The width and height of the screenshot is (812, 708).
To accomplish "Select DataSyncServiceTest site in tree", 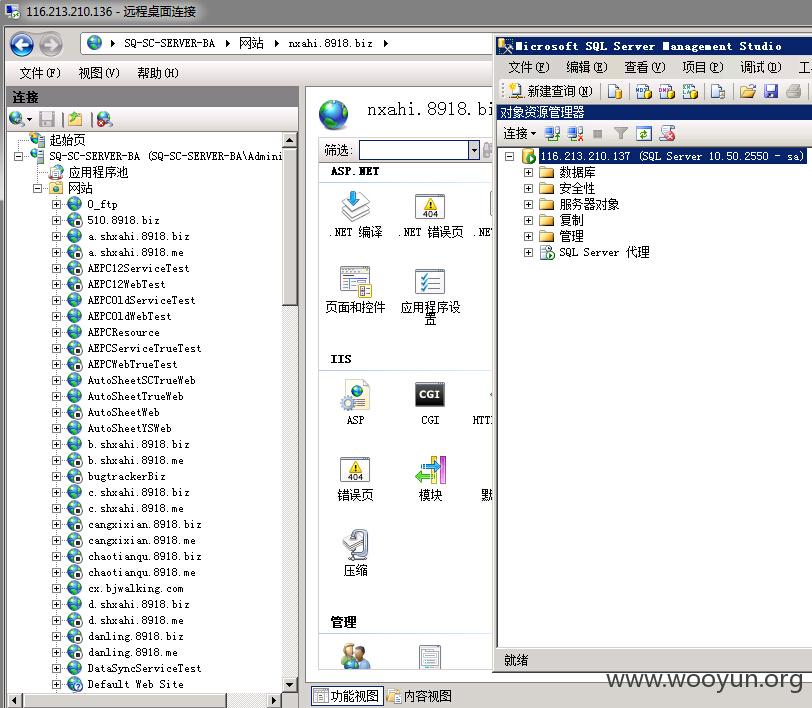I will pyautogui.click(x=144, y=668).
